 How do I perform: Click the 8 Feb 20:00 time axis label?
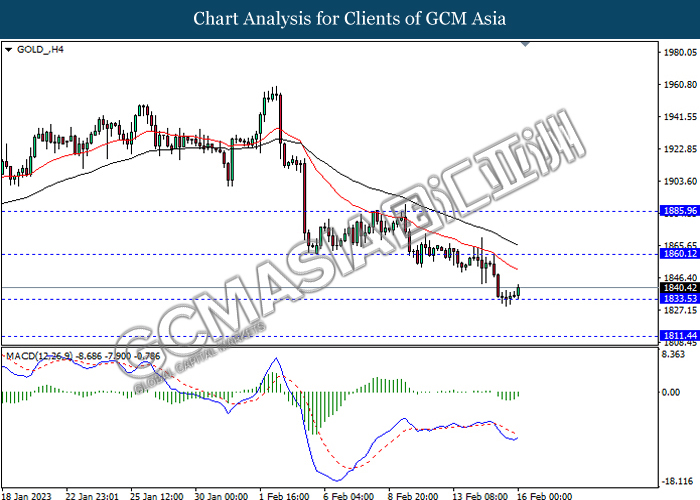pyautogui.click(x=413, y=496)
